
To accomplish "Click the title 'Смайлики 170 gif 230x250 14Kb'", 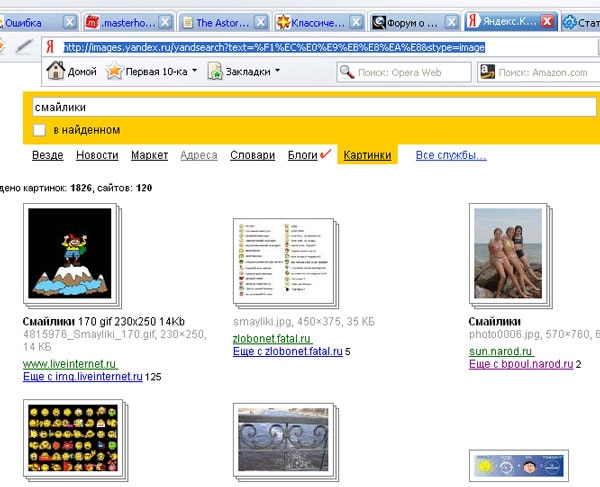I will [104, 322].
